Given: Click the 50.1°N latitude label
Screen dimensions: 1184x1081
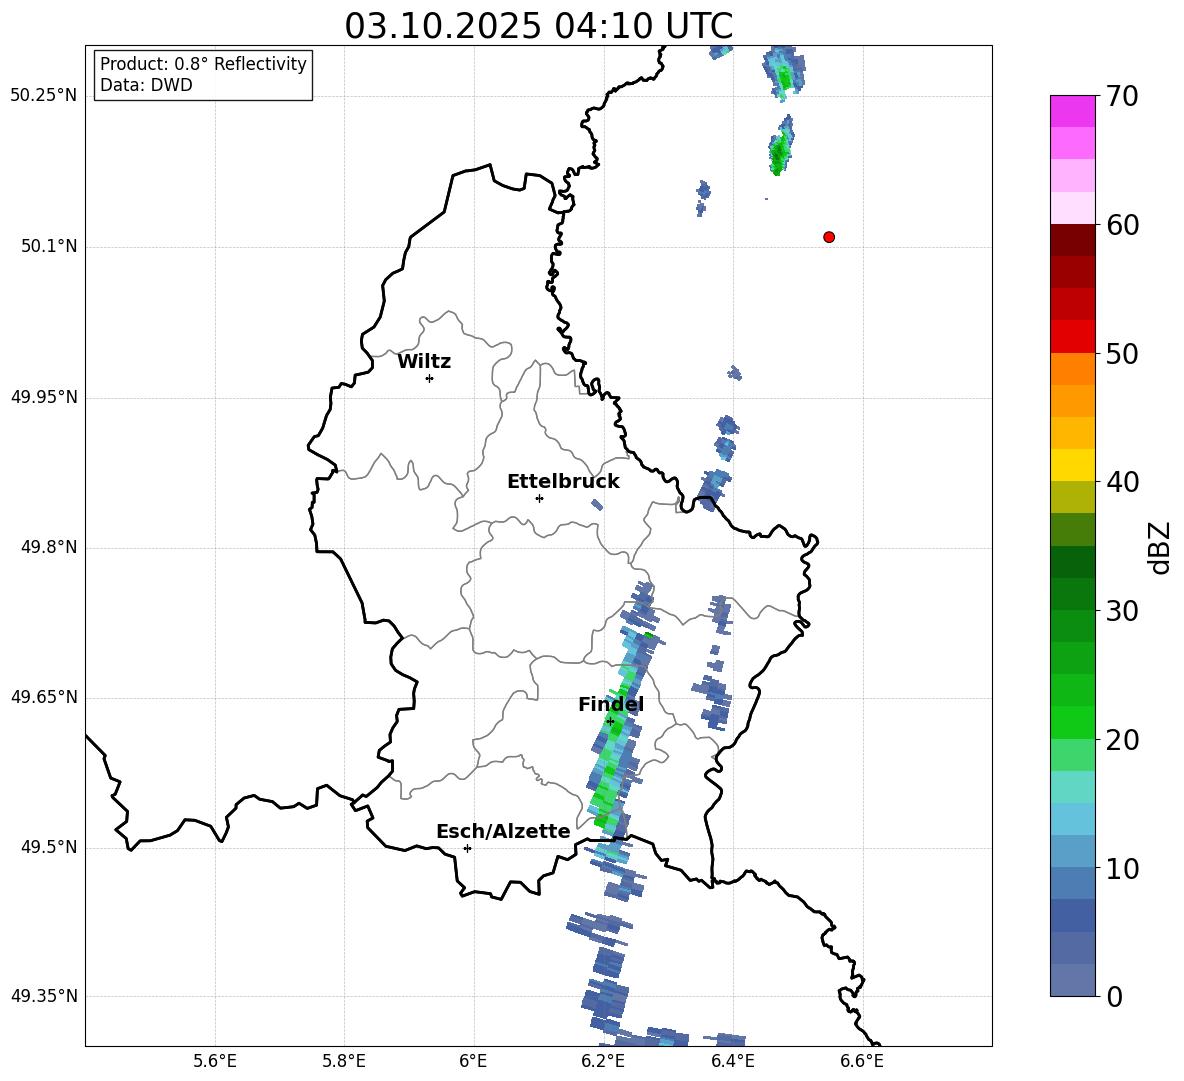Looking at the screenshot, I should point(50,246).
